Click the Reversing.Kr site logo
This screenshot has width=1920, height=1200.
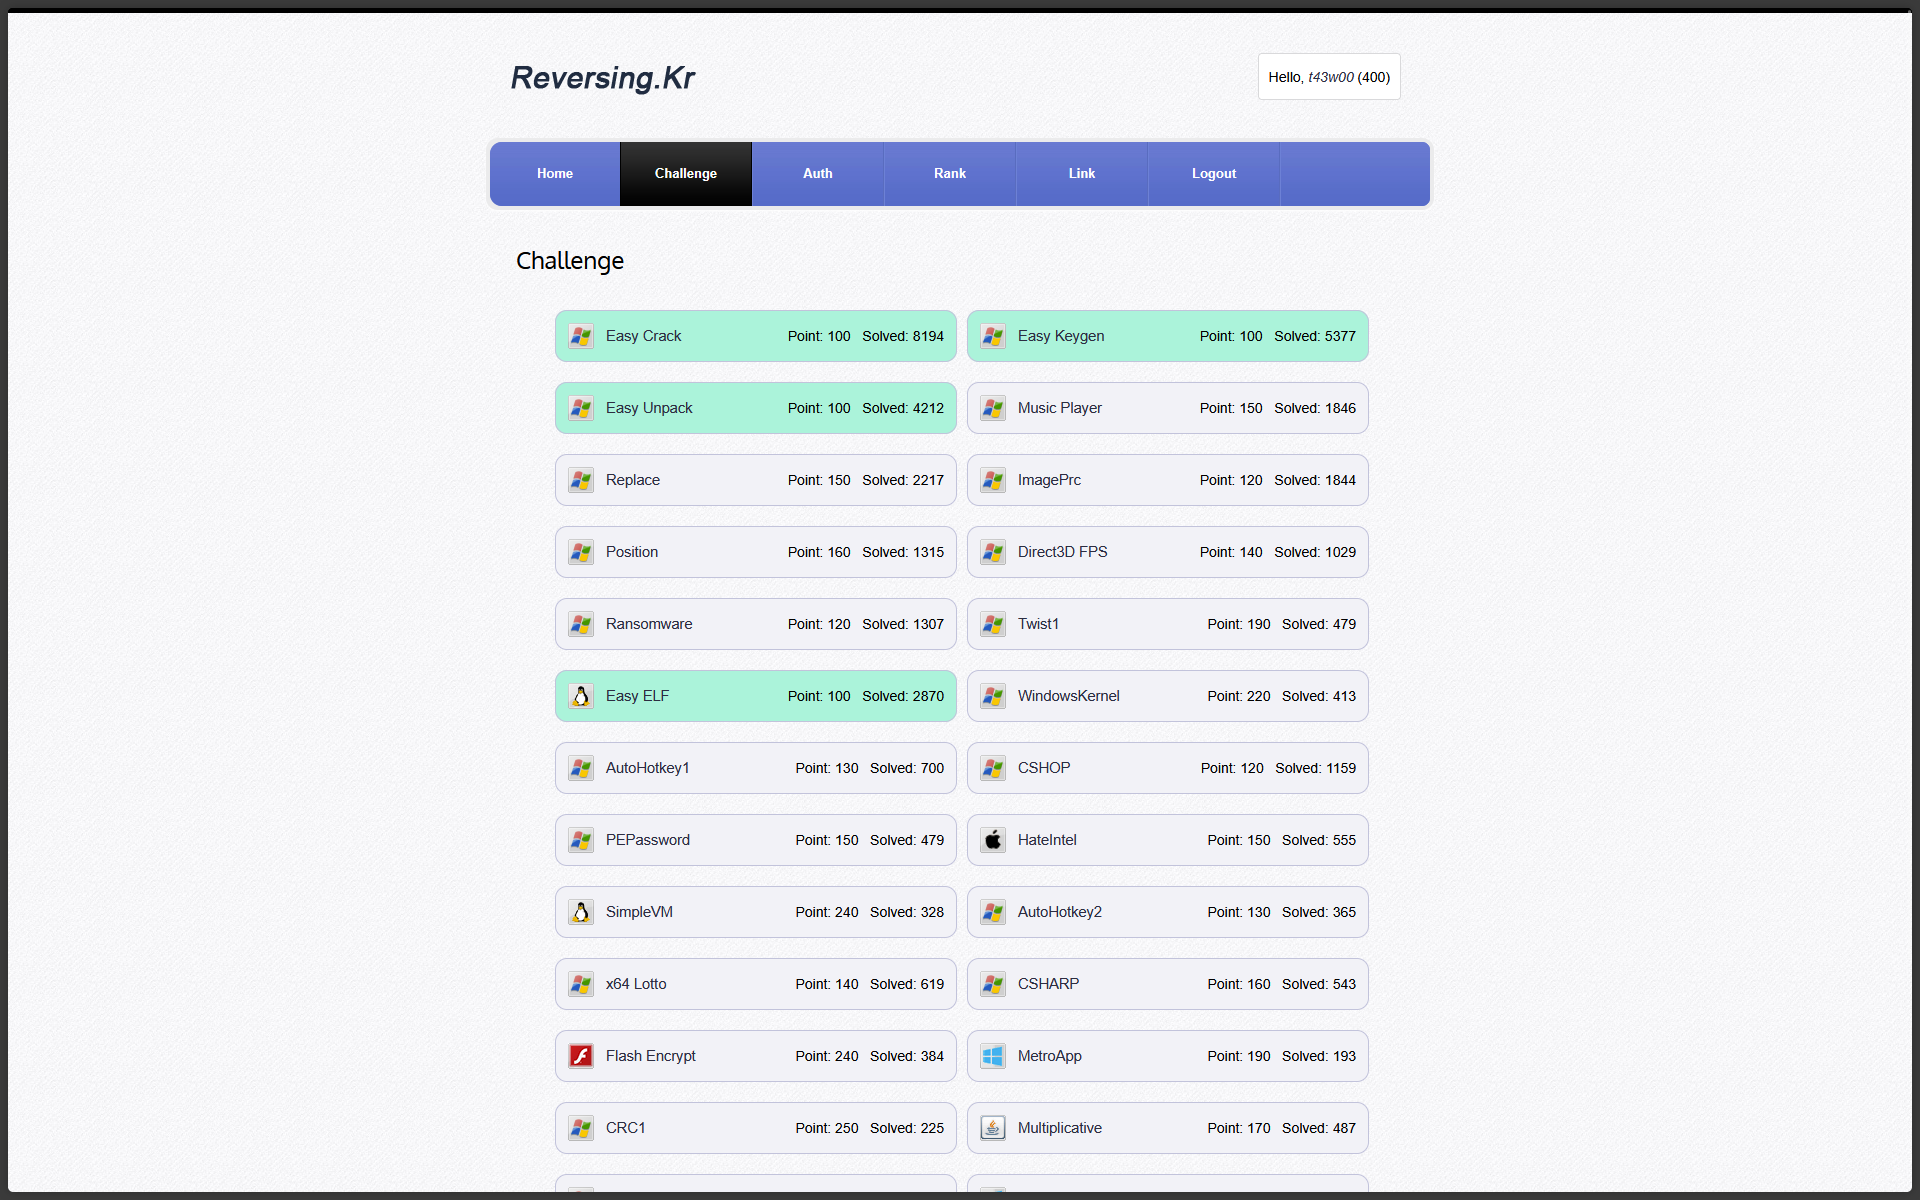[x=603, y=78]
